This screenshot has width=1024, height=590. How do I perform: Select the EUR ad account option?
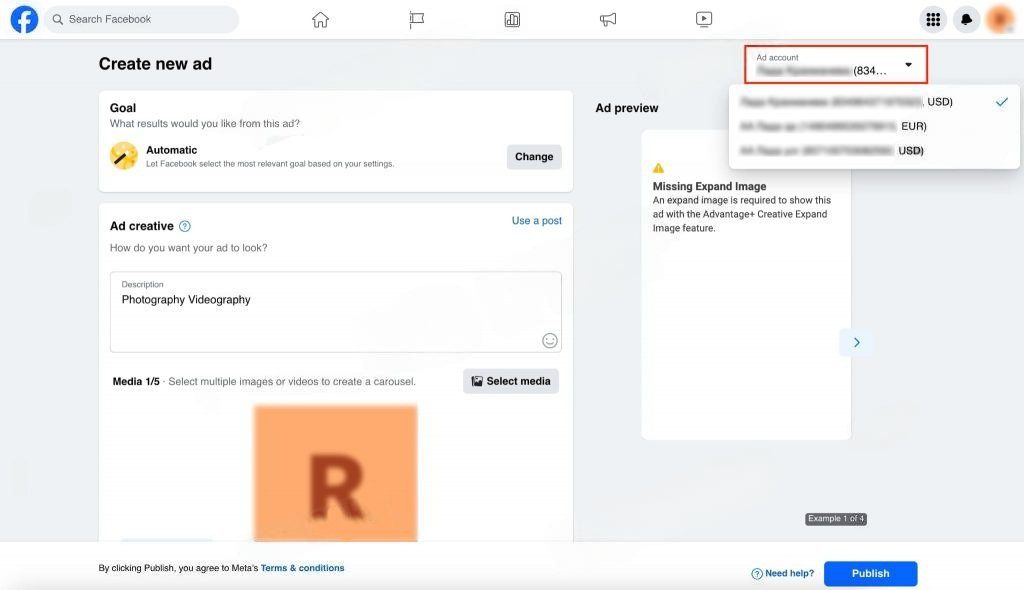(x=874, y=126)
